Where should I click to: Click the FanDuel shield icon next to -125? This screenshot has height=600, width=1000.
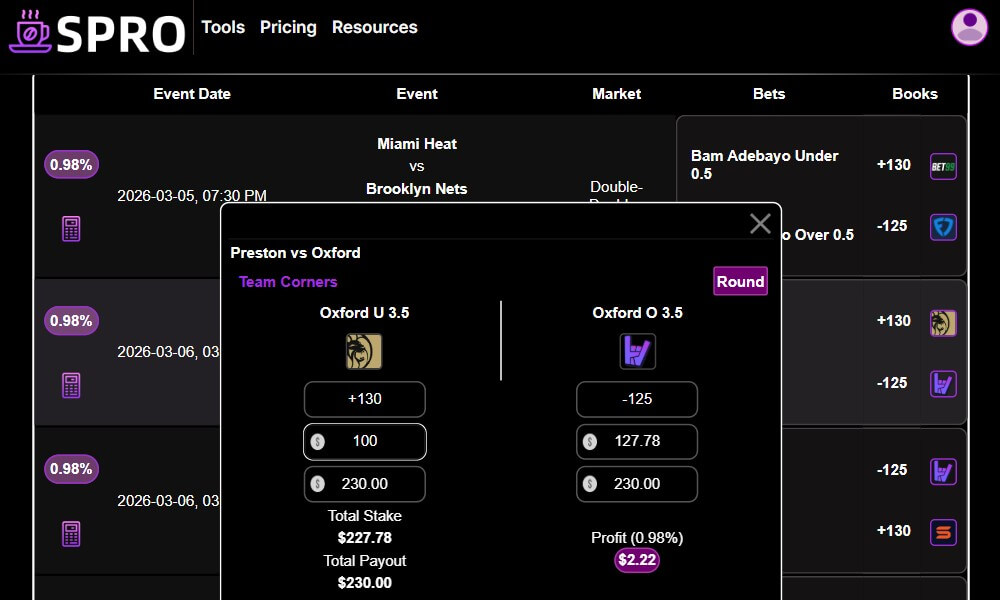[941, 227]
